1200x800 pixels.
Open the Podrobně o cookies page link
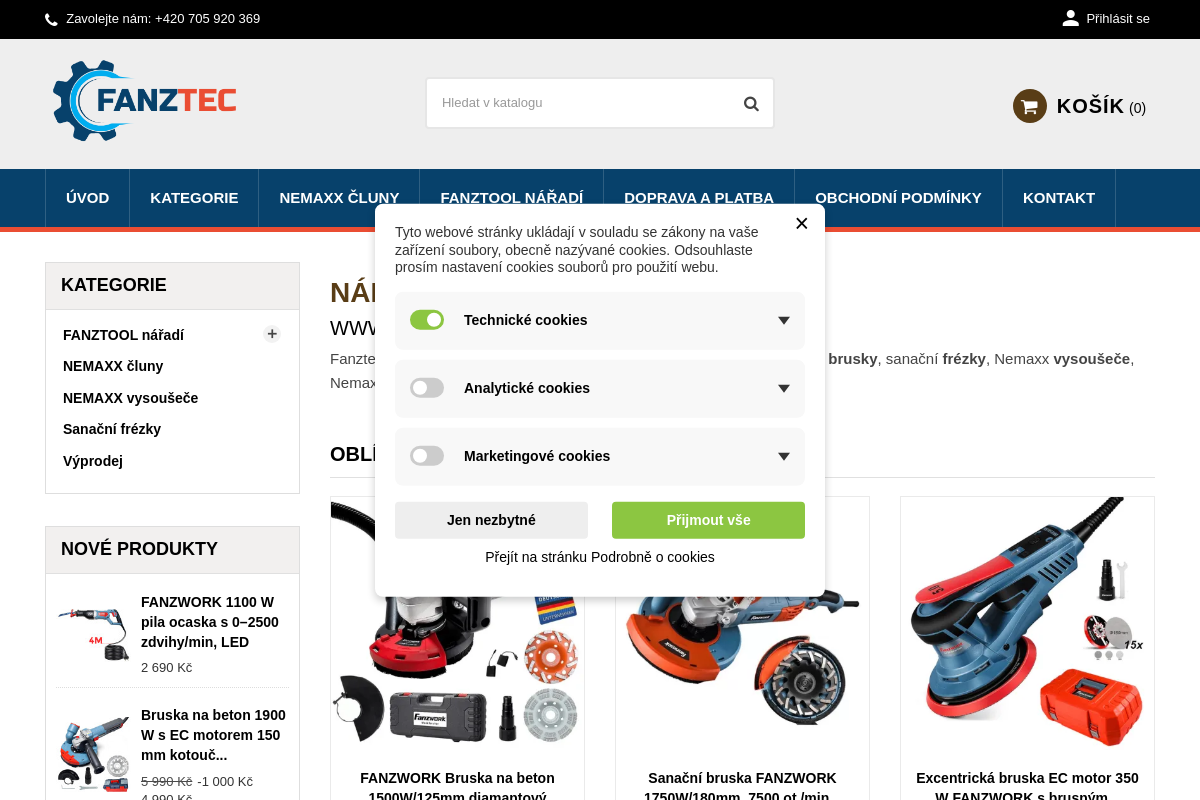point(600,557)
